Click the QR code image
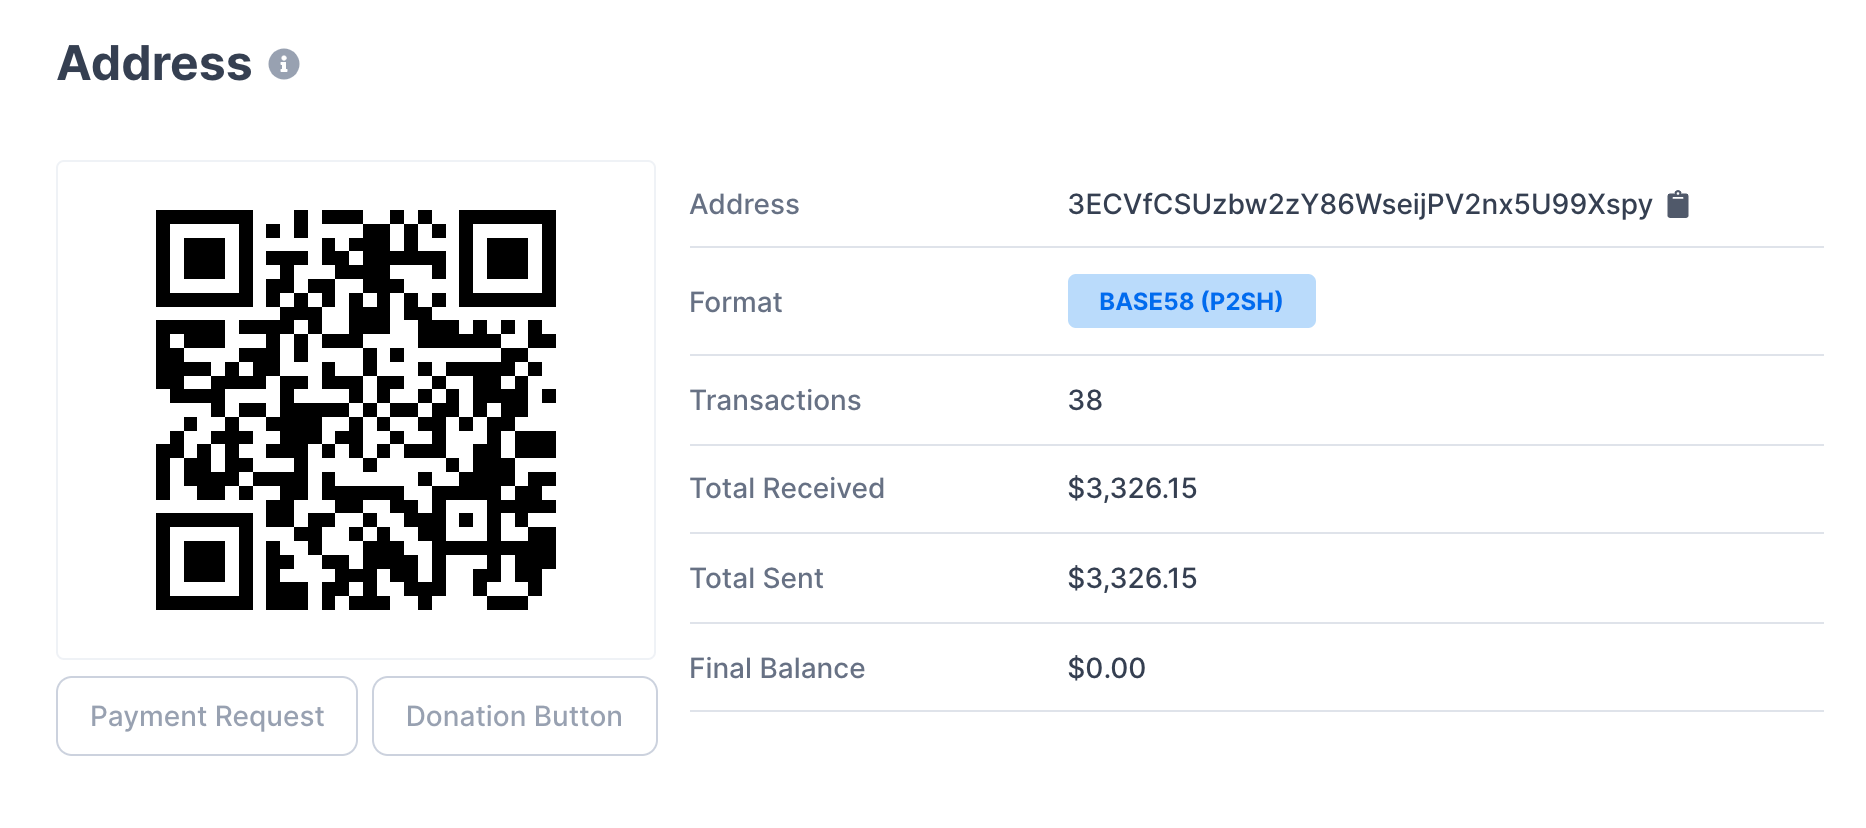The height and width of the screenshot is (828, 1866). coord(356,410)
